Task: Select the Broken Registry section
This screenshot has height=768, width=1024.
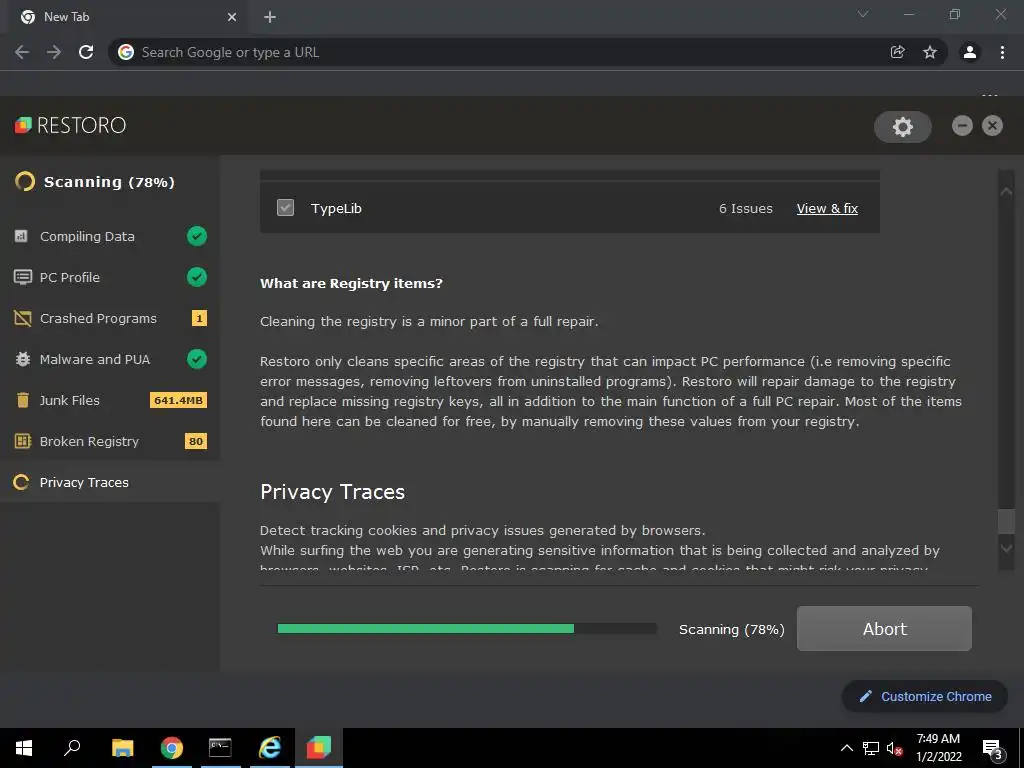Action: tap(110, 441)
